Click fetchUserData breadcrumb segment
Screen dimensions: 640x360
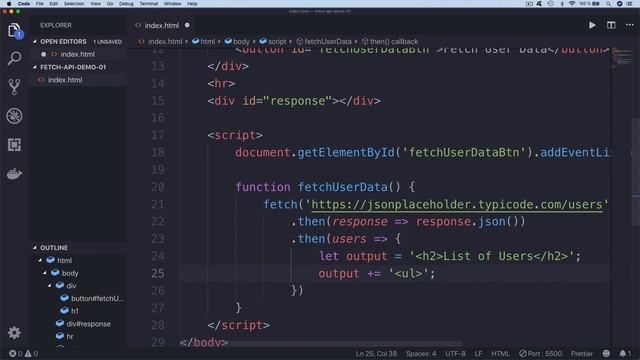[x=327, y=42]
